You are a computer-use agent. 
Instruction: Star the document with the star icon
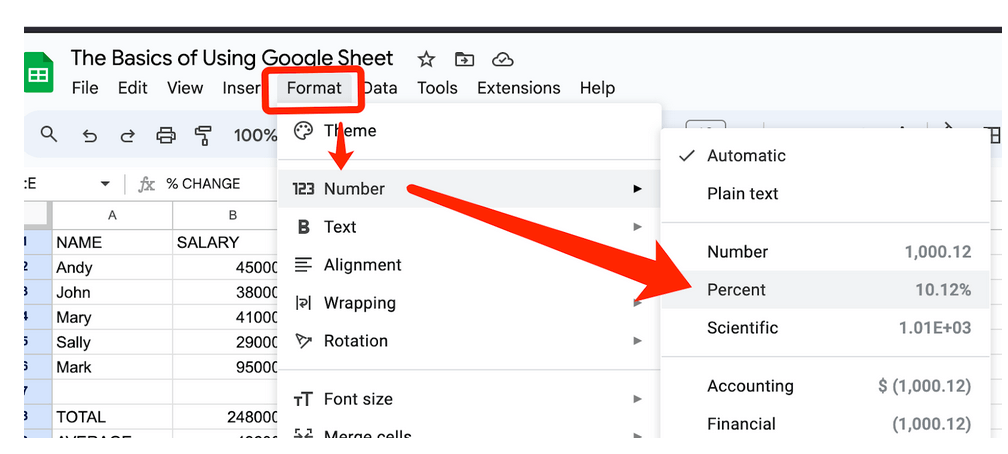pos(426,59)
